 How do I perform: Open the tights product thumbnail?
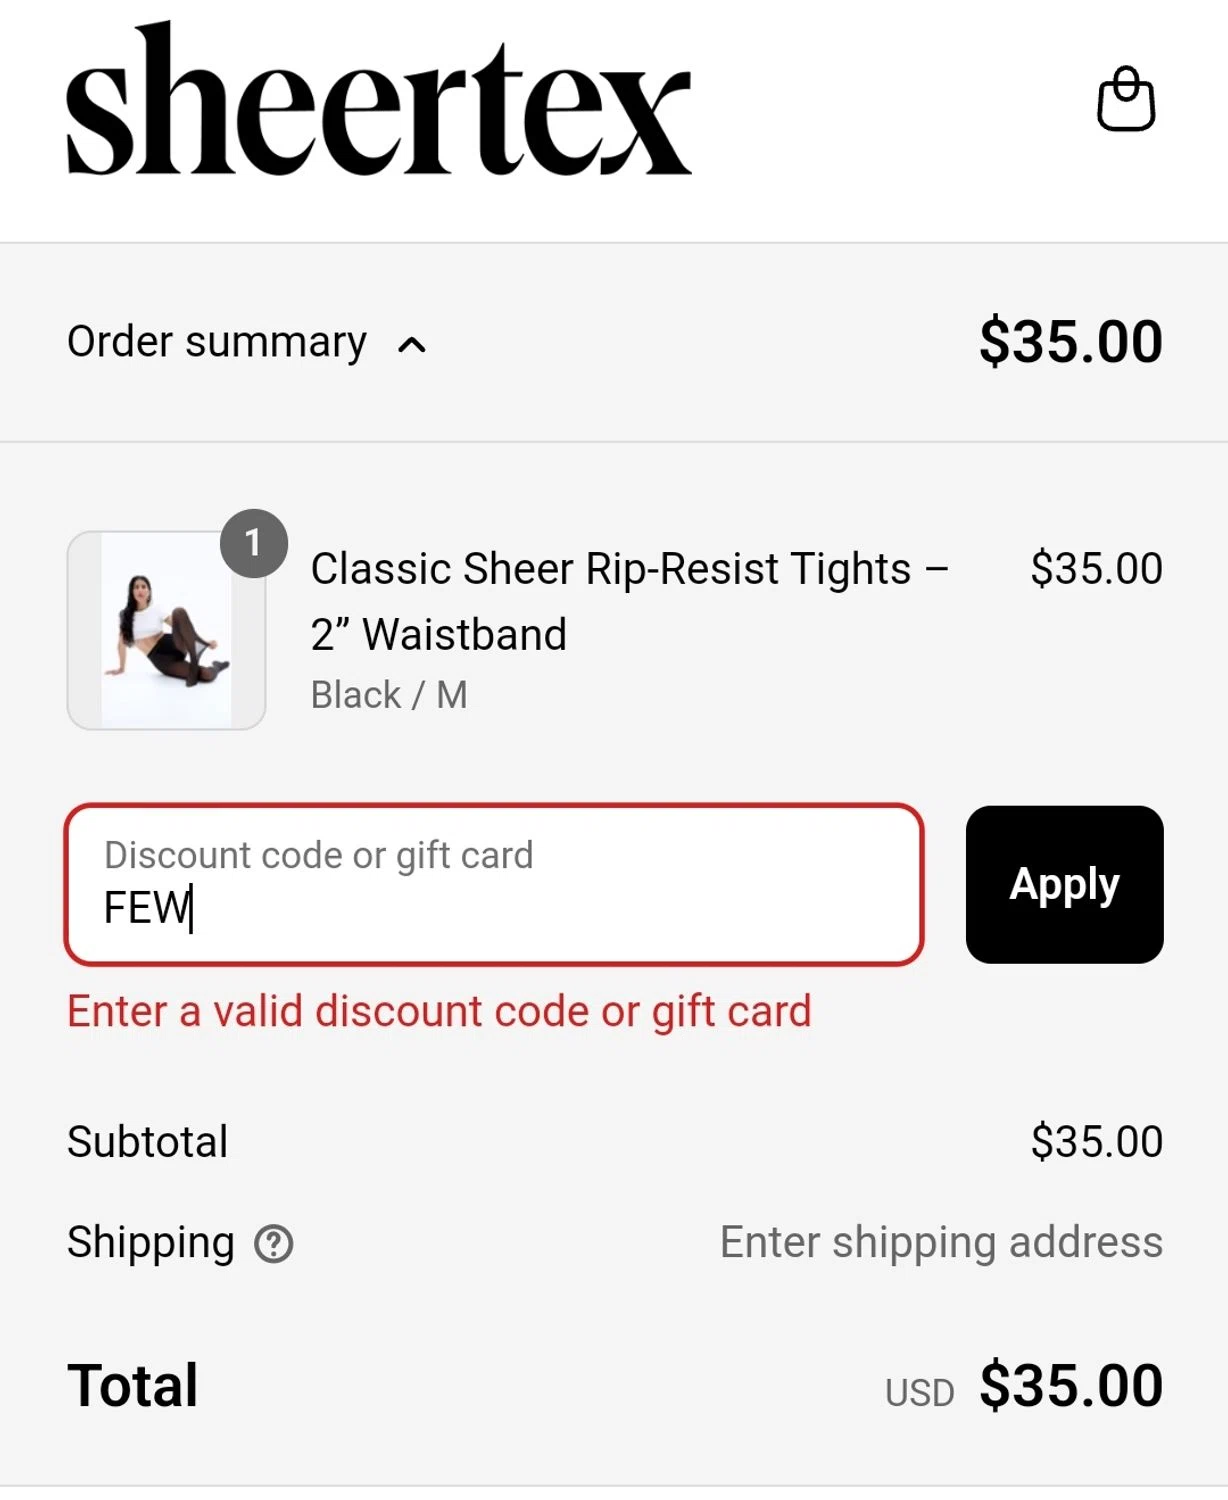(166, 631)
